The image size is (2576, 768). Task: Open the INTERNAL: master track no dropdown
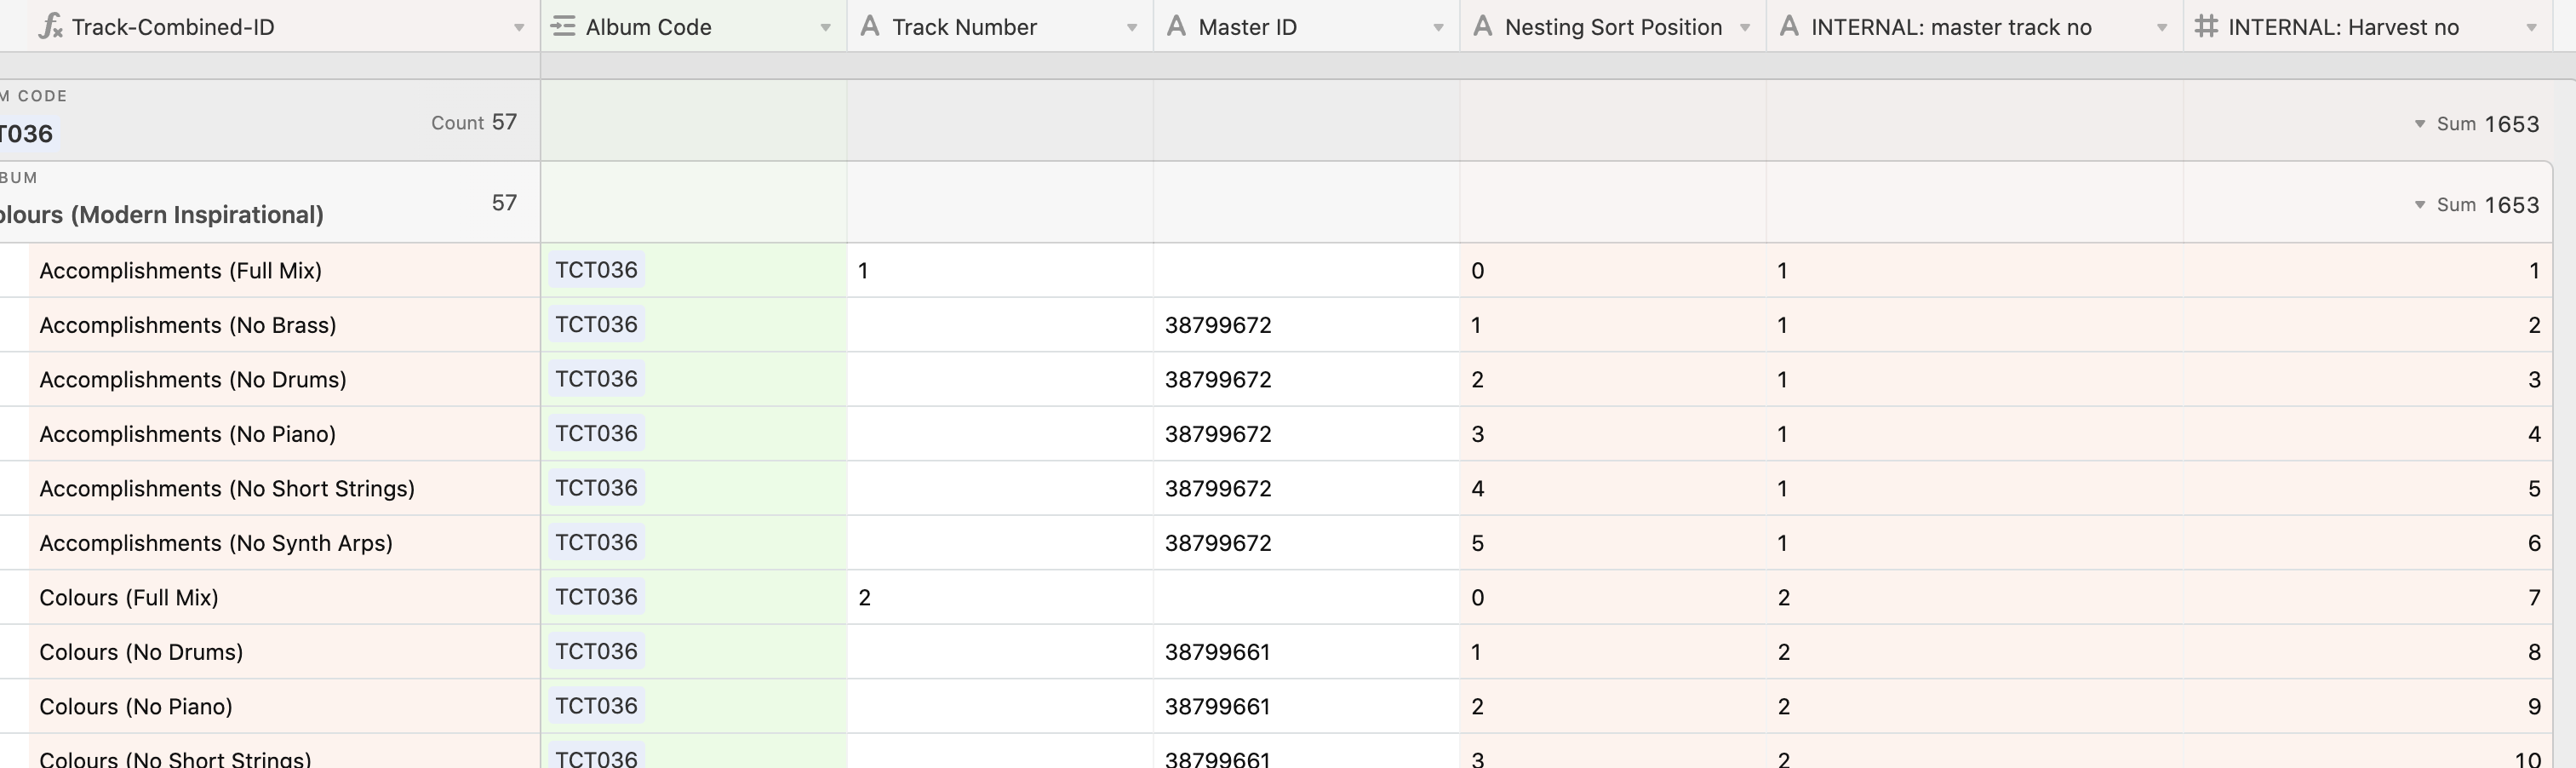tap(2162, 28)
